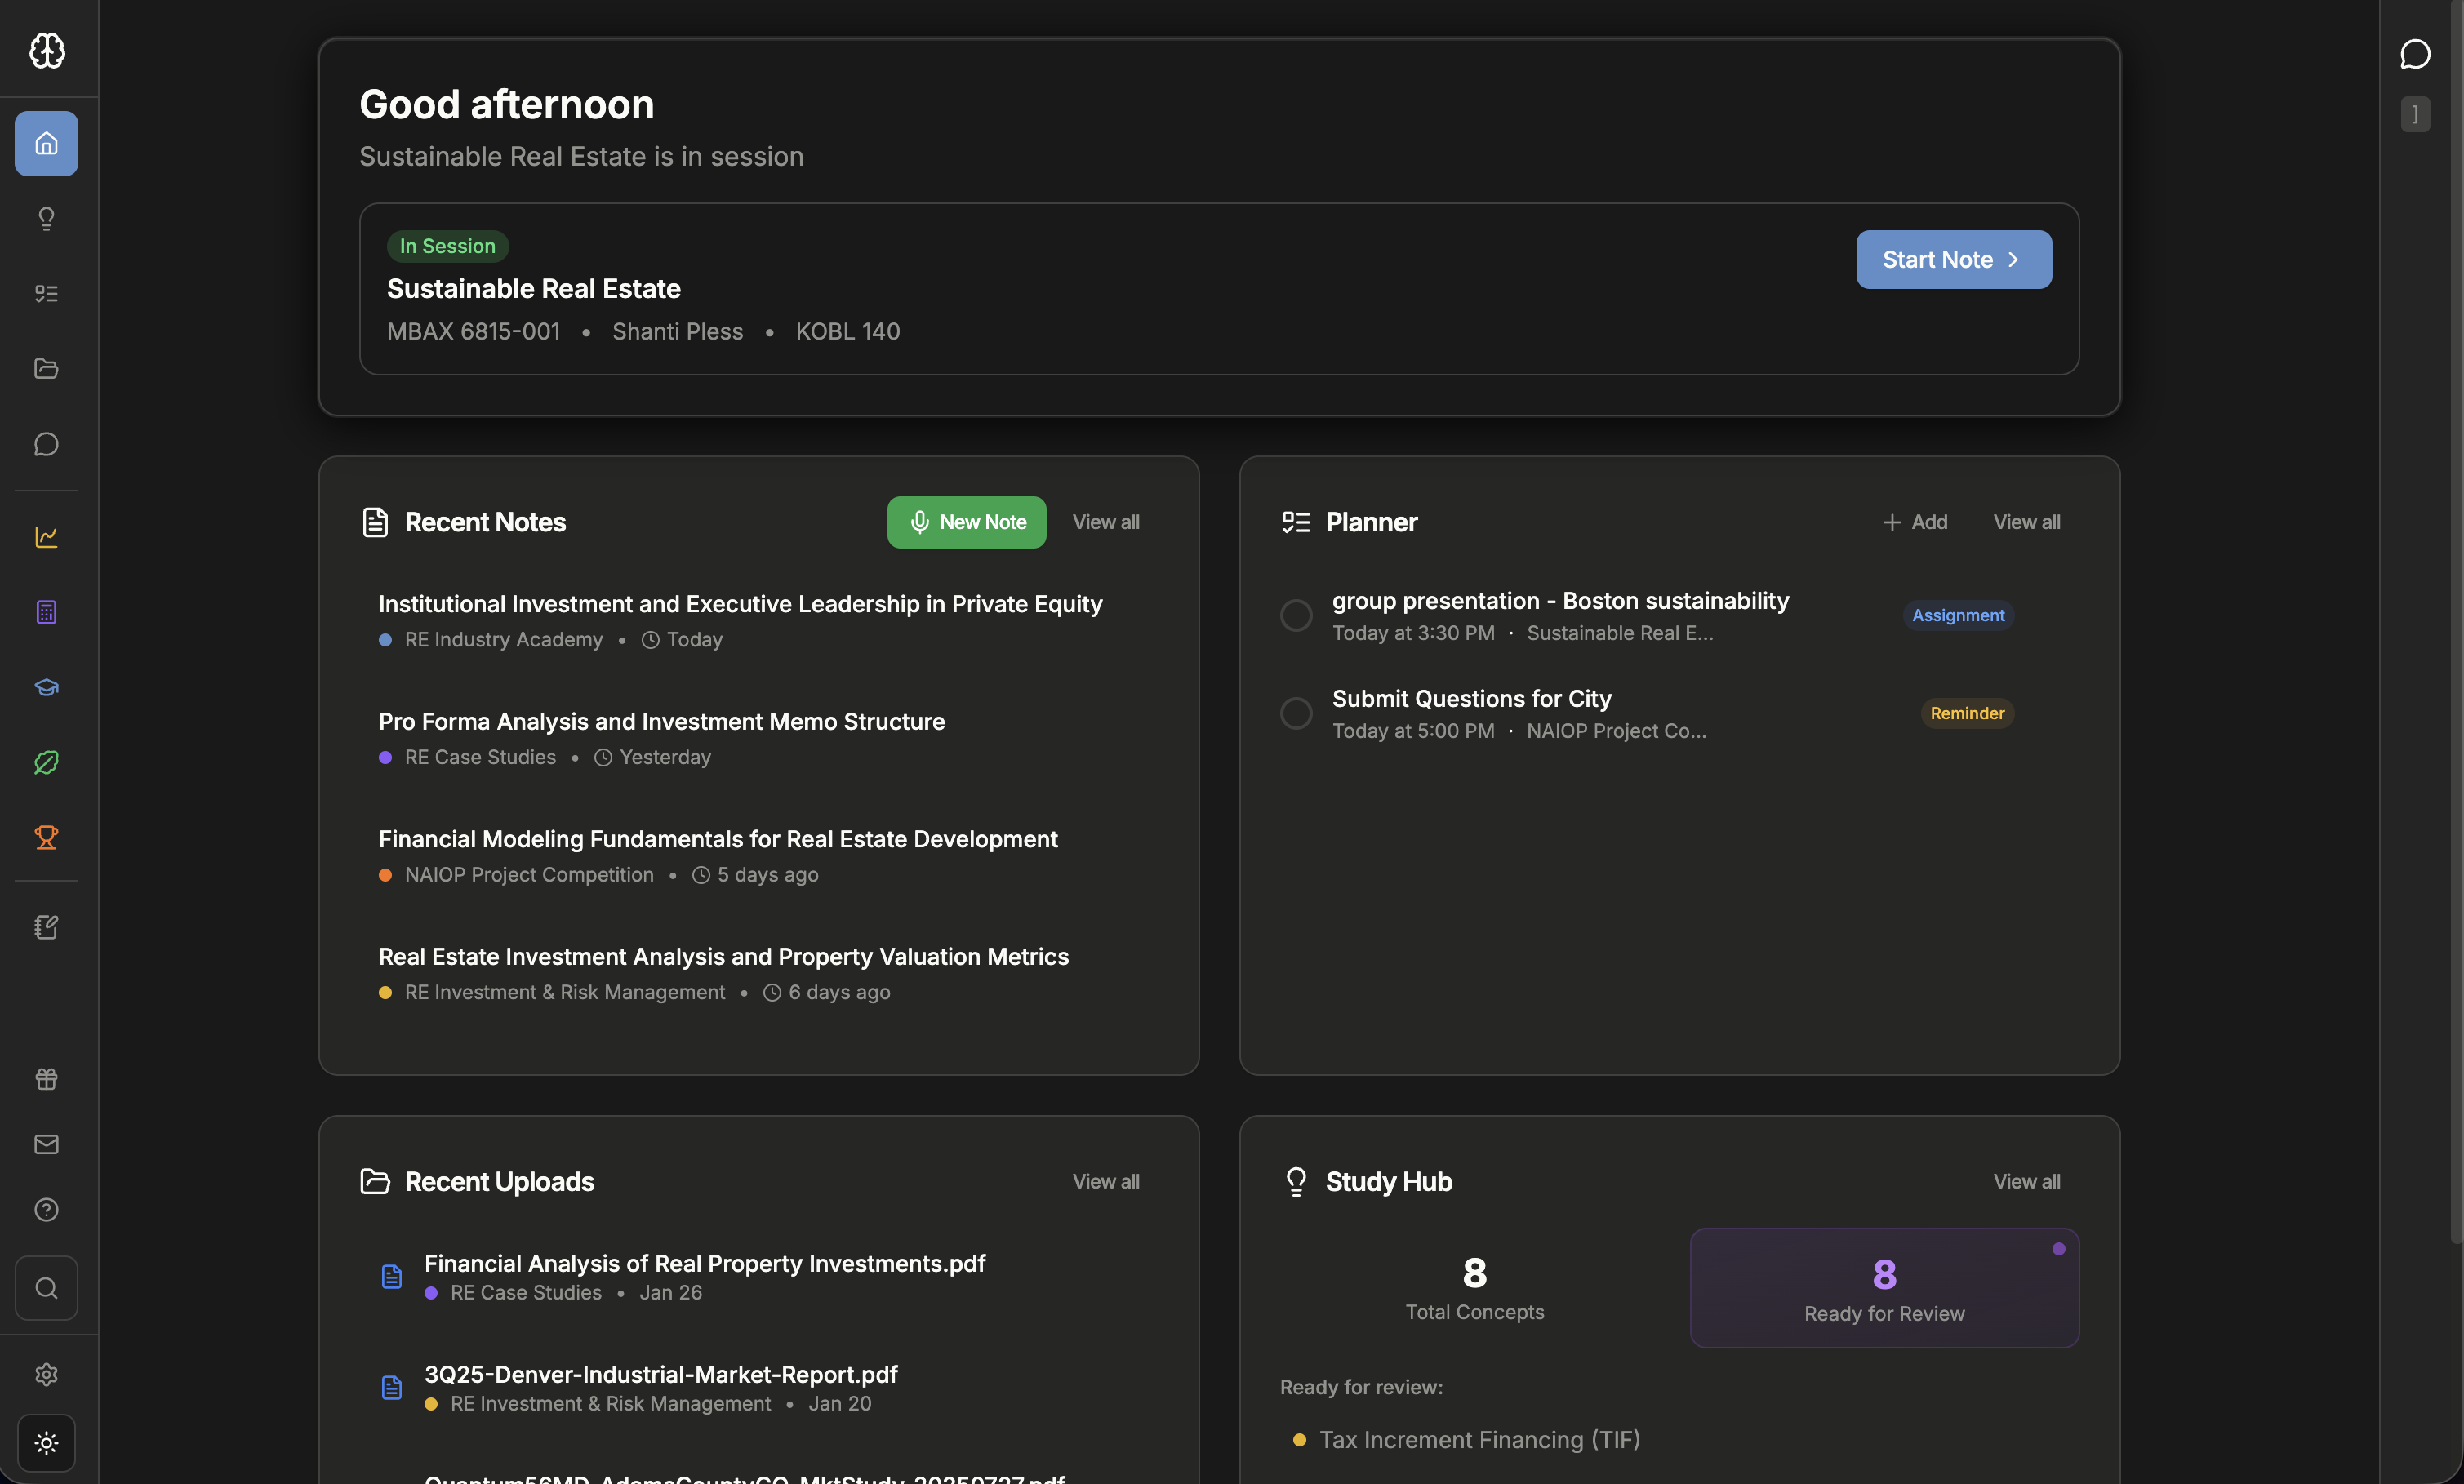The width and height of the screenshot is (2464, 1484).
Task: Open the search icon near sidebar bottom
Action: click(x=46, y=1287)
